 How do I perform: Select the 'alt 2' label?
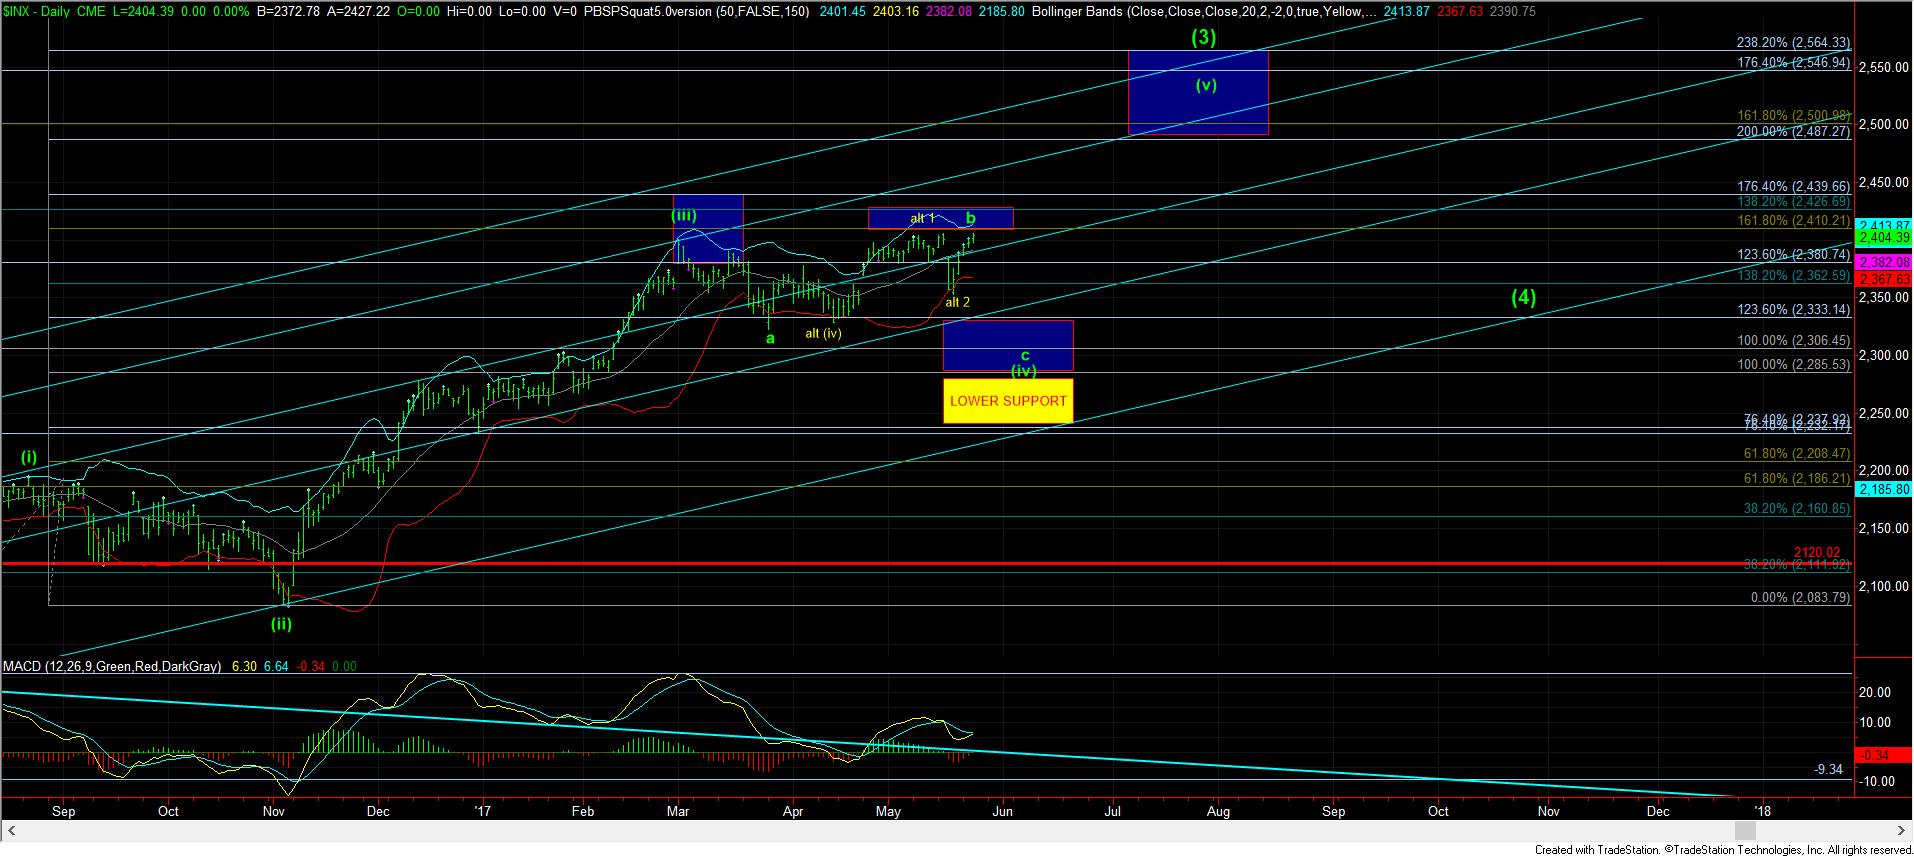[x=957, y=302]
